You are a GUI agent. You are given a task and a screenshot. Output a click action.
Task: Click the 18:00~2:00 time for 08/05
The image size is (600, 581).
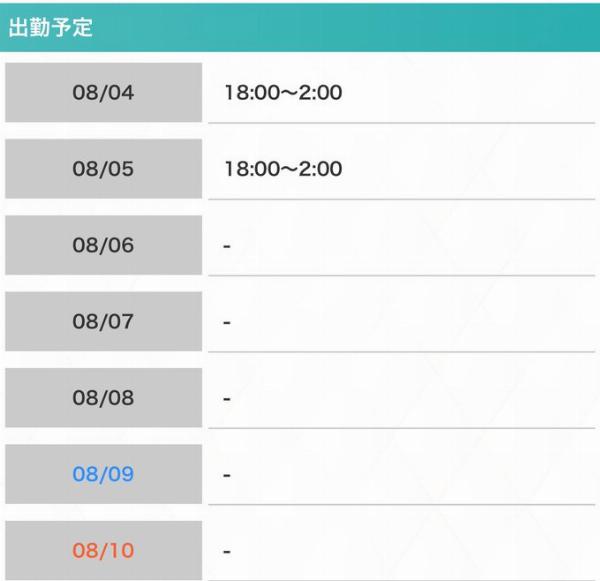pos(283,169)
